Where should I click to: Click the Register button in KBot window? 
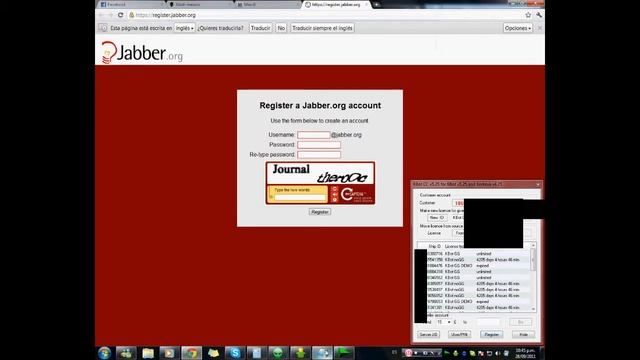(491, 334)
